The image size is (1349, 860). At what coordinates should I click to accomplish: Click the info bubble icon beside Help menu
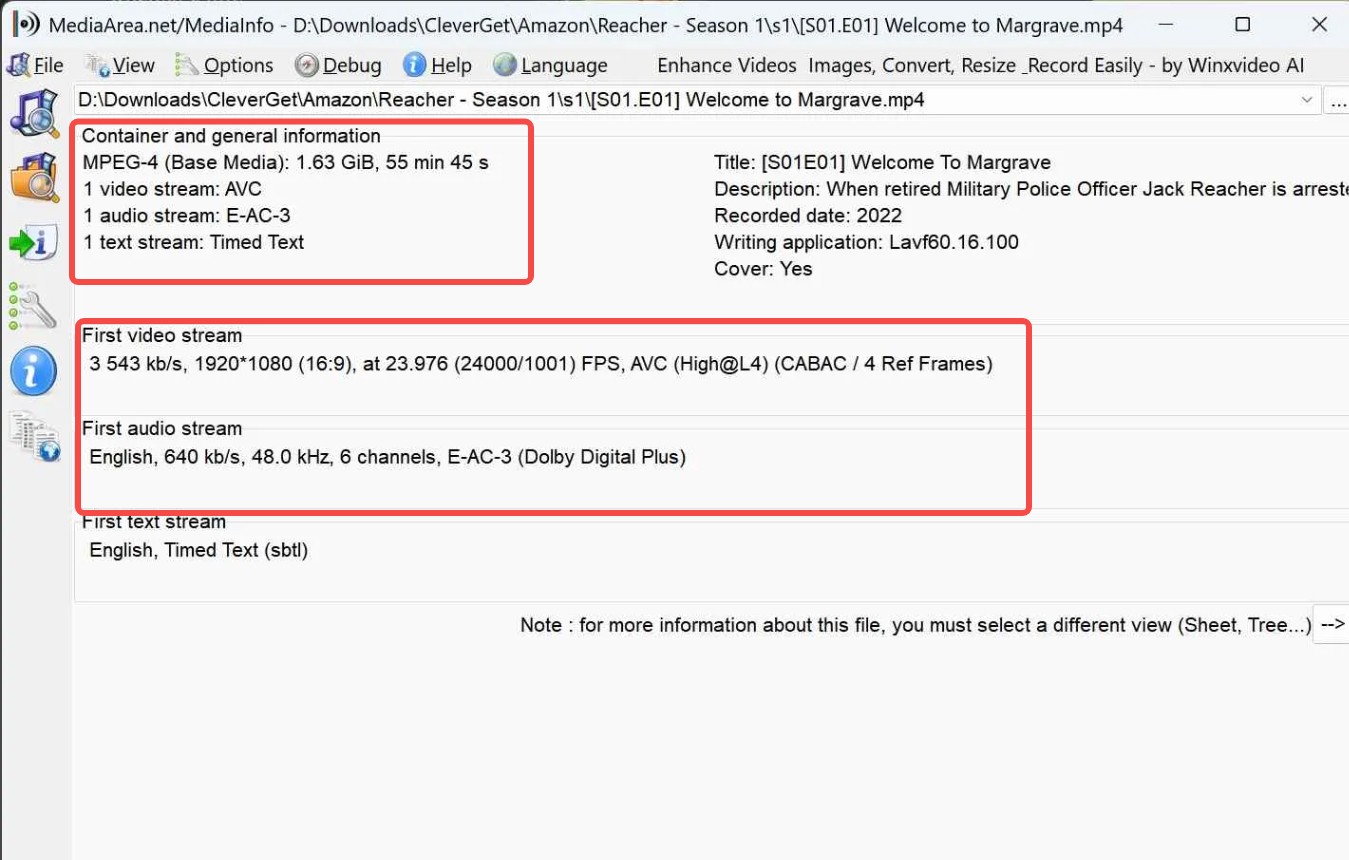[413, 65]
